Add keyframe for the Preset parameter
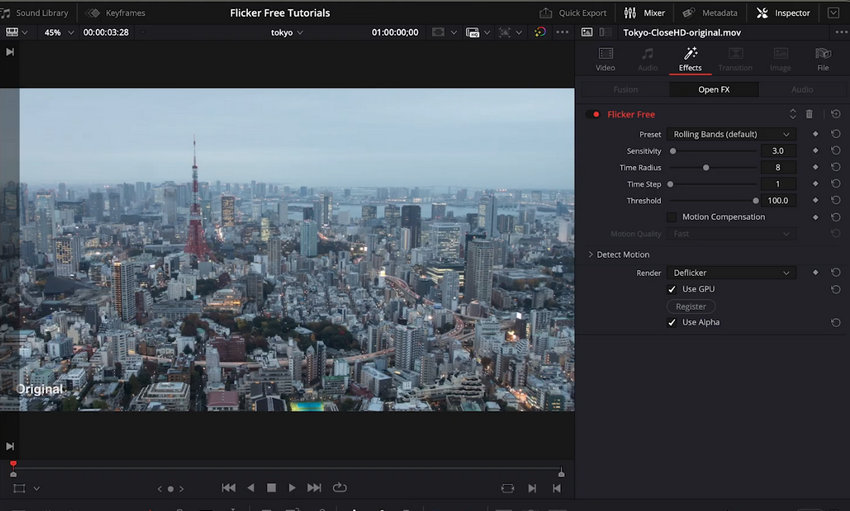The width and height of the screenshot is (850, 511). 815,134
